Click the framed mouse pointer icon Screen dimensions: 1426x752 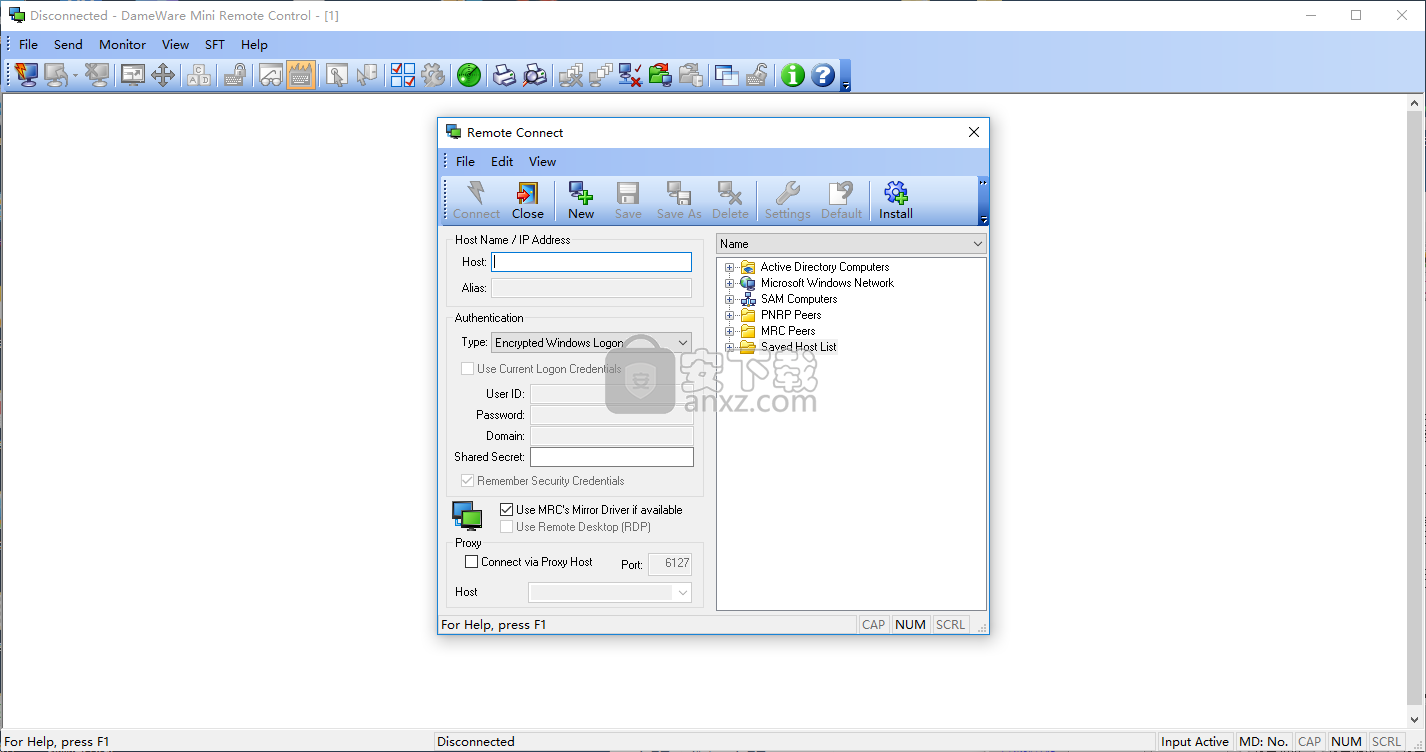click(x=336, y=75)
